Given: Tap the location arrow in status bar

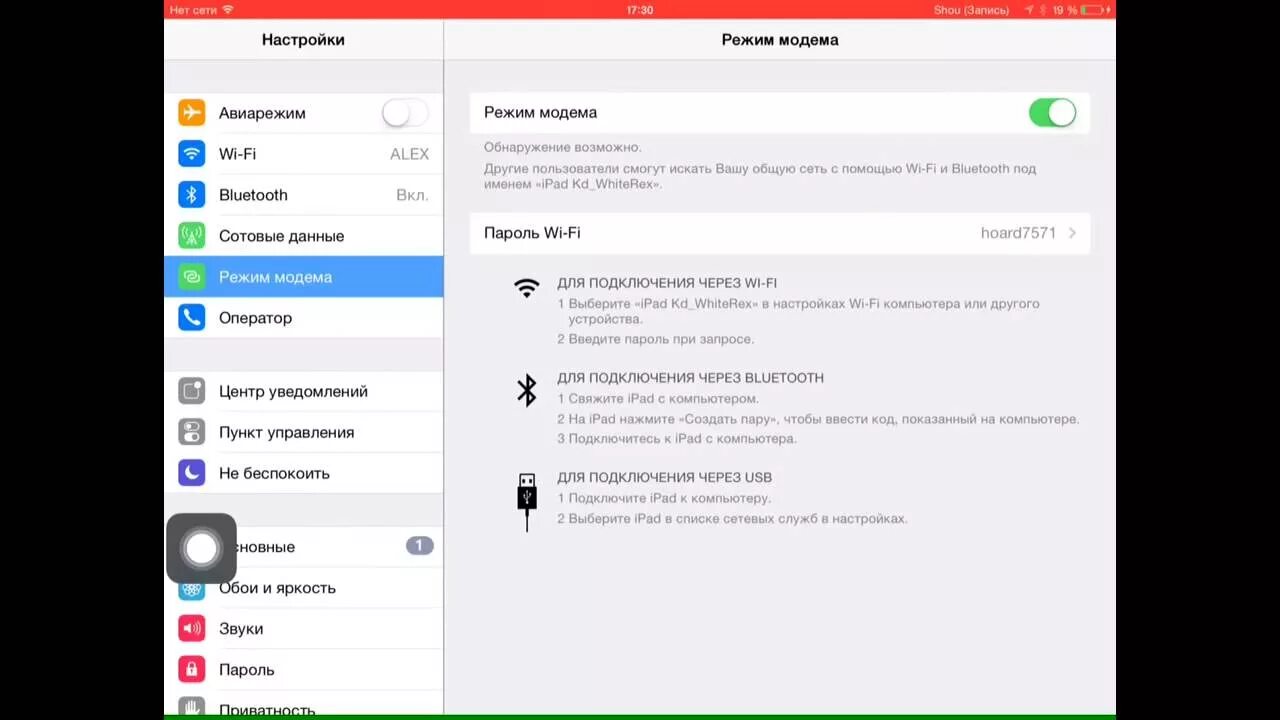Looking at the screenshot, I should coord(1029,10).
